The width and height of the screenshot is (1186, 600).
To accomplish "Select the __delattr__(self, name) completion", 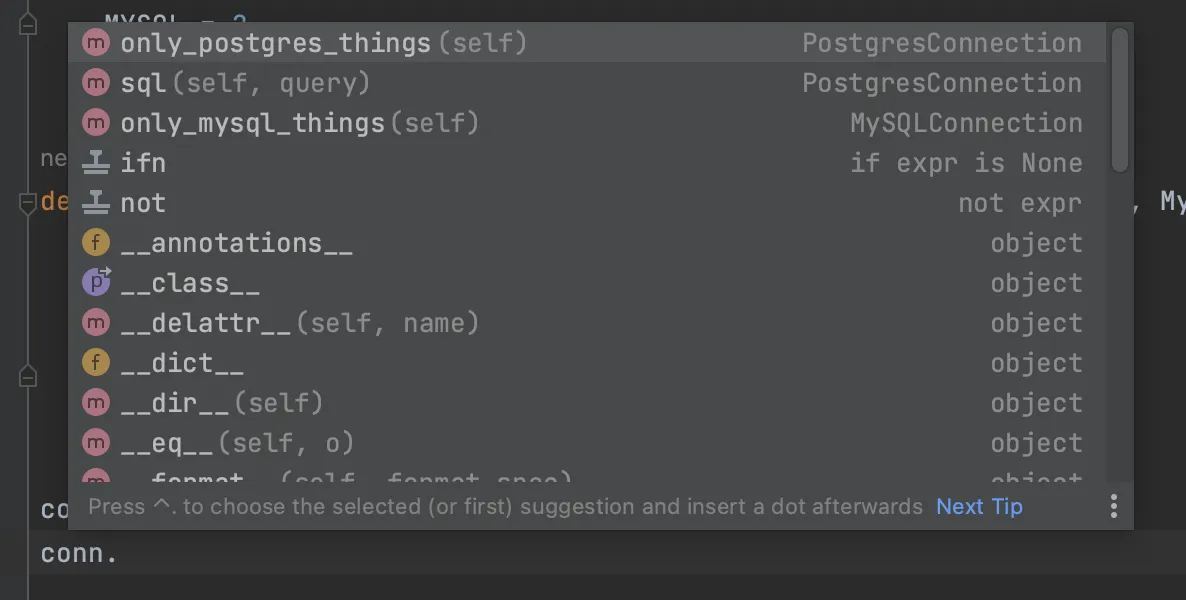I will pos(300,323).
